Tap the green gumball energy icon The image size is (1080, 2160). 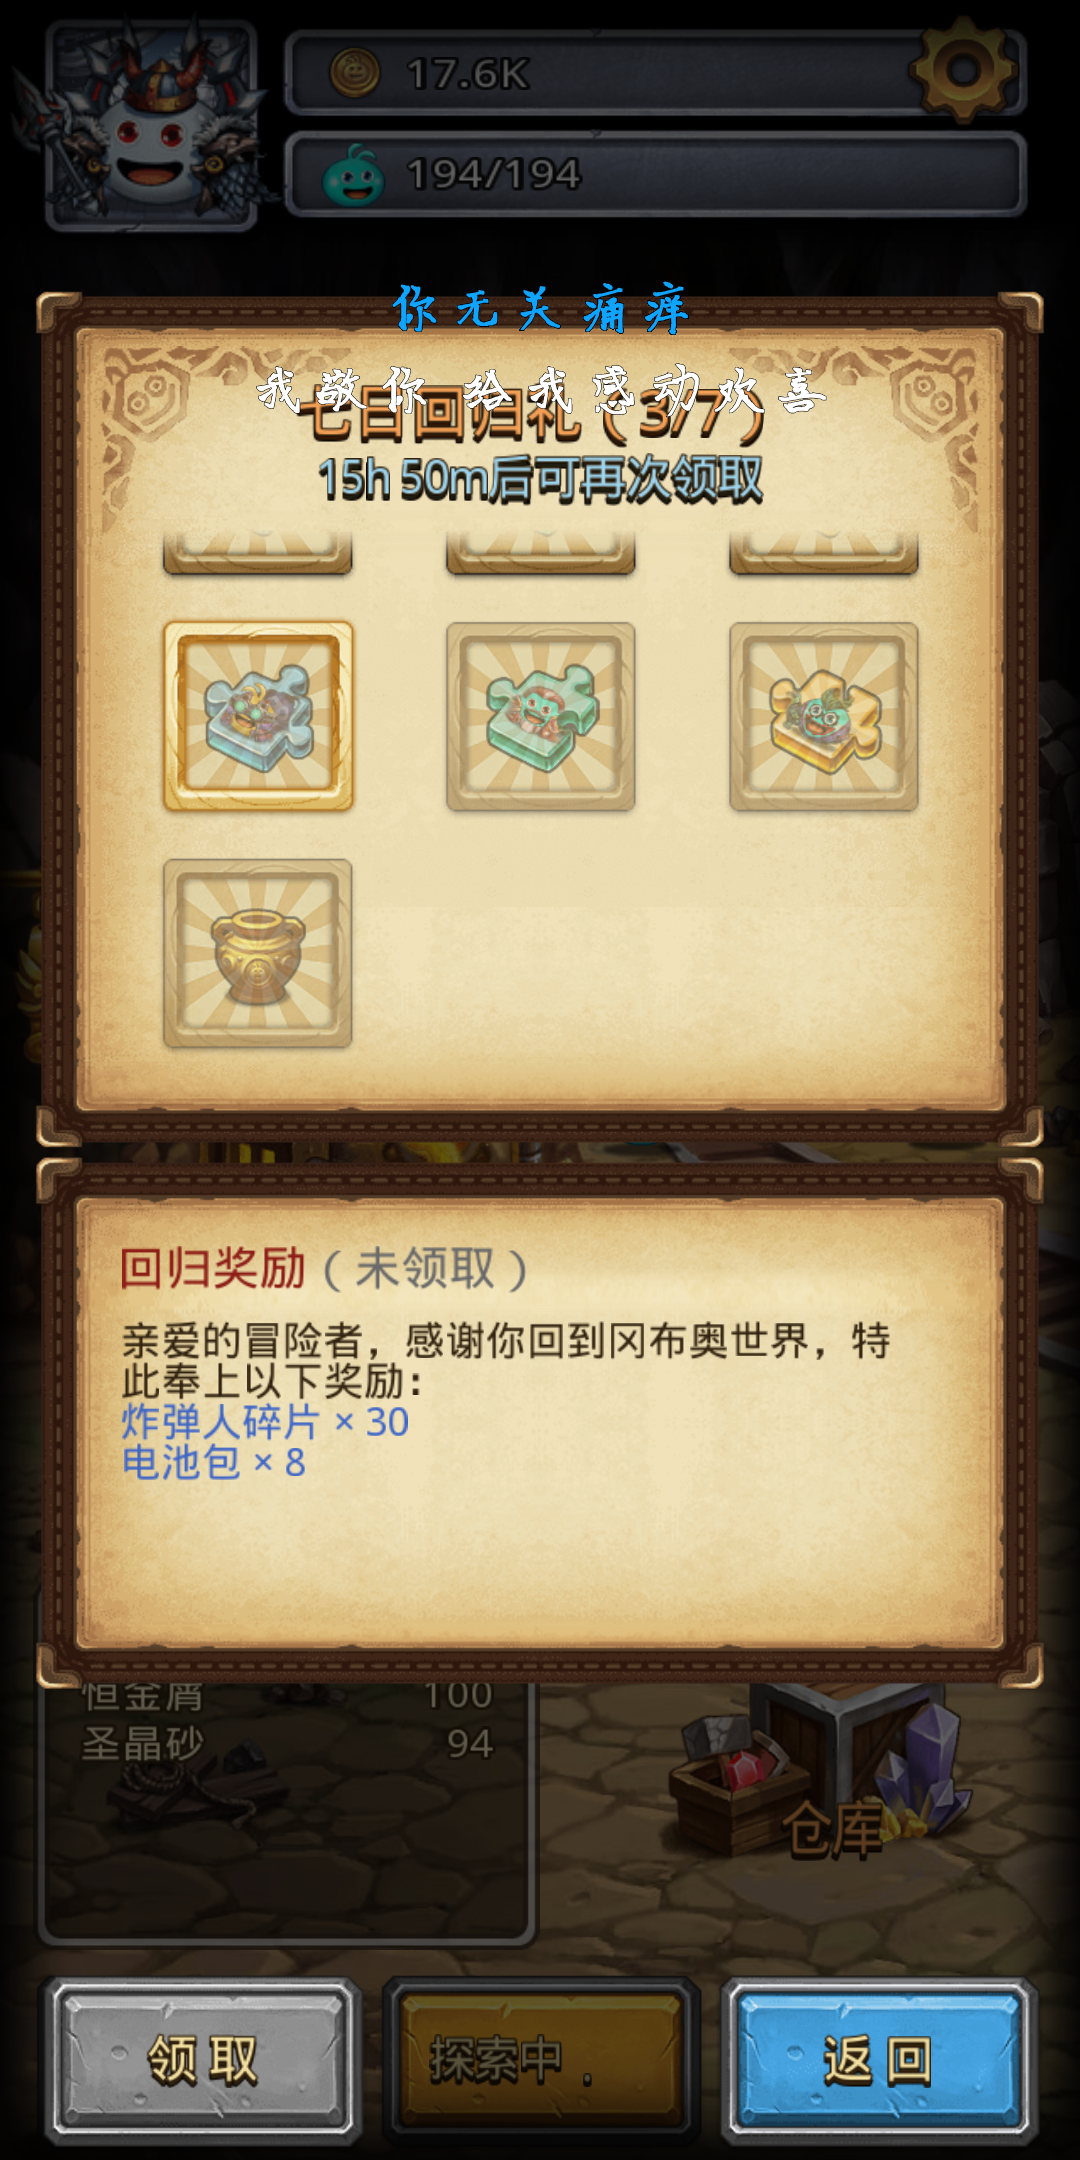click(353, 175)
